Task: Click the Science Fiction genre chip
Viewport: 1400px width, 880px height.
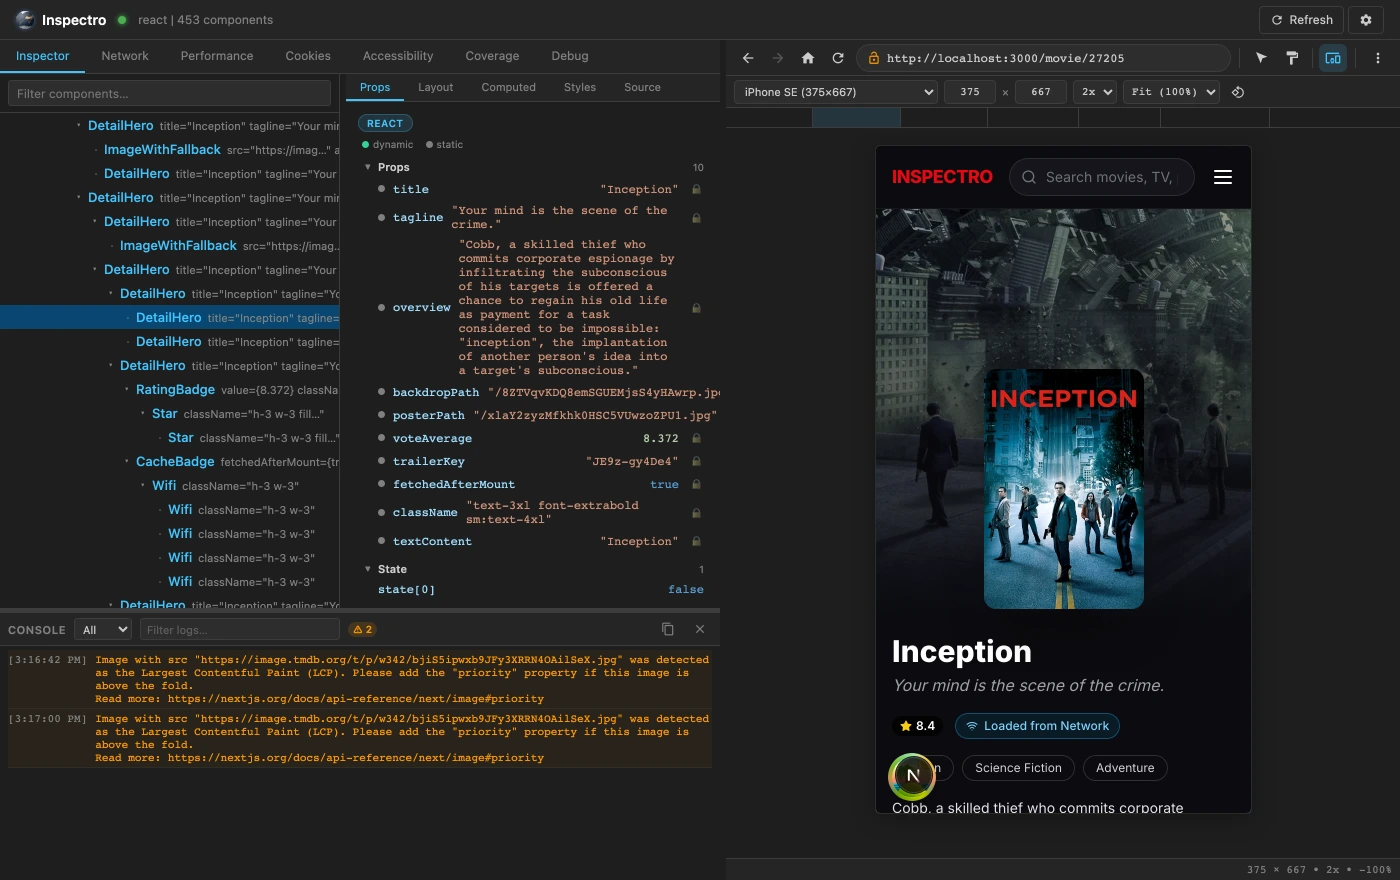Action: (1018, 768)
